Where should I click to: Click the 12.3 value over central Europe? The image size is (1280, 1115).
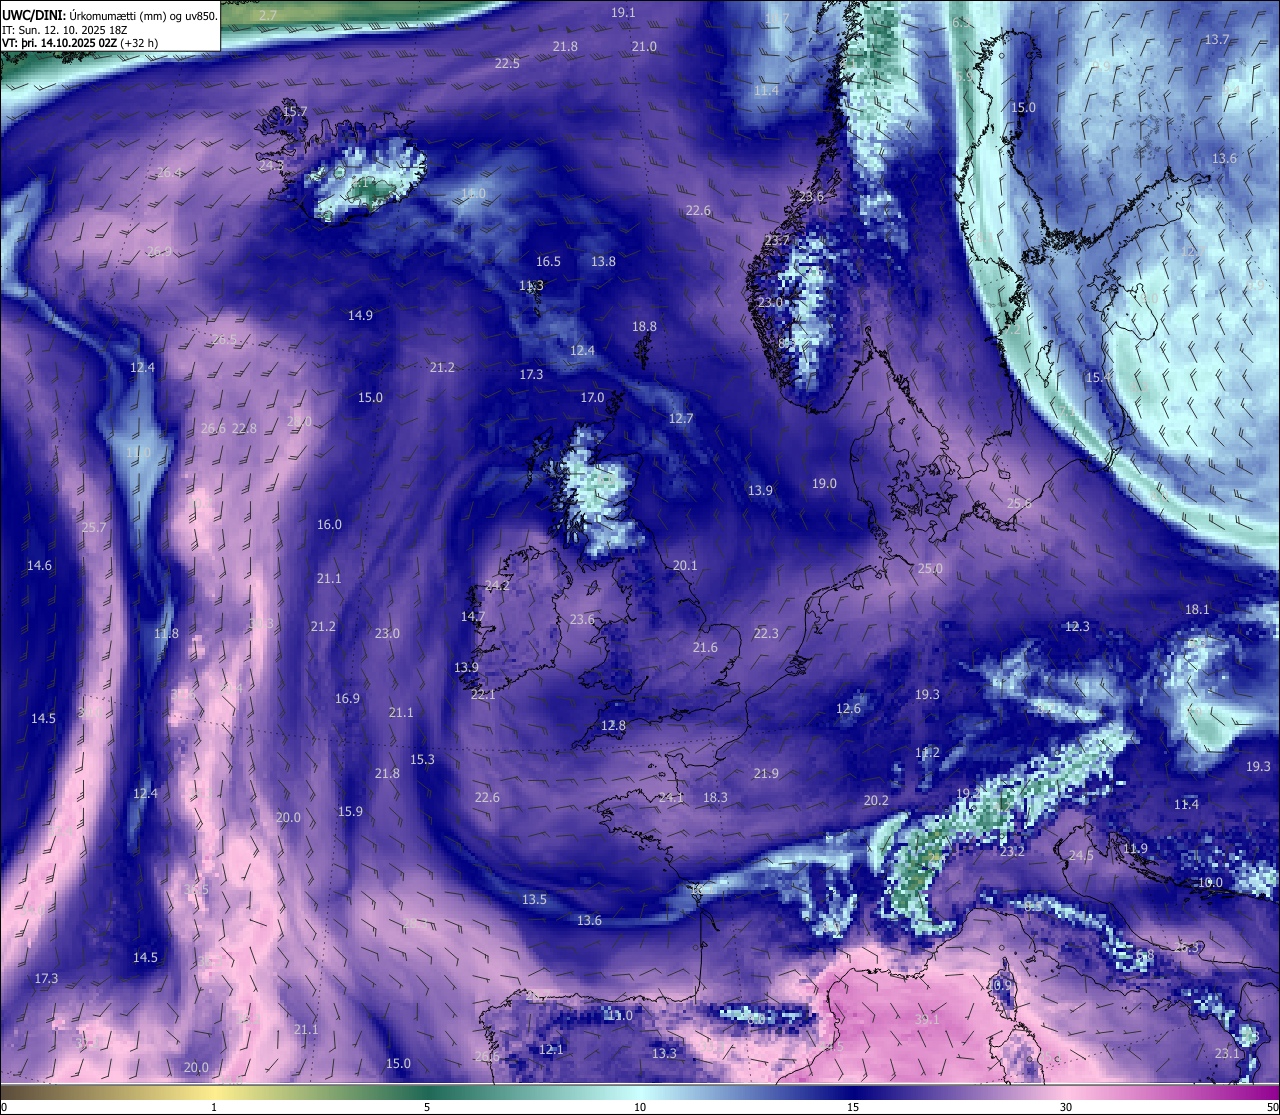(x=1077, y=626)
